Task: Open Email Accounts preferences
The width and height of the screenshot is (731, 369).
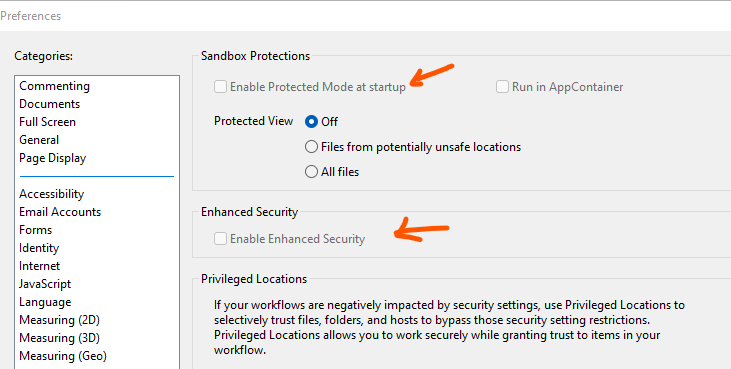Action: point(60,212)
